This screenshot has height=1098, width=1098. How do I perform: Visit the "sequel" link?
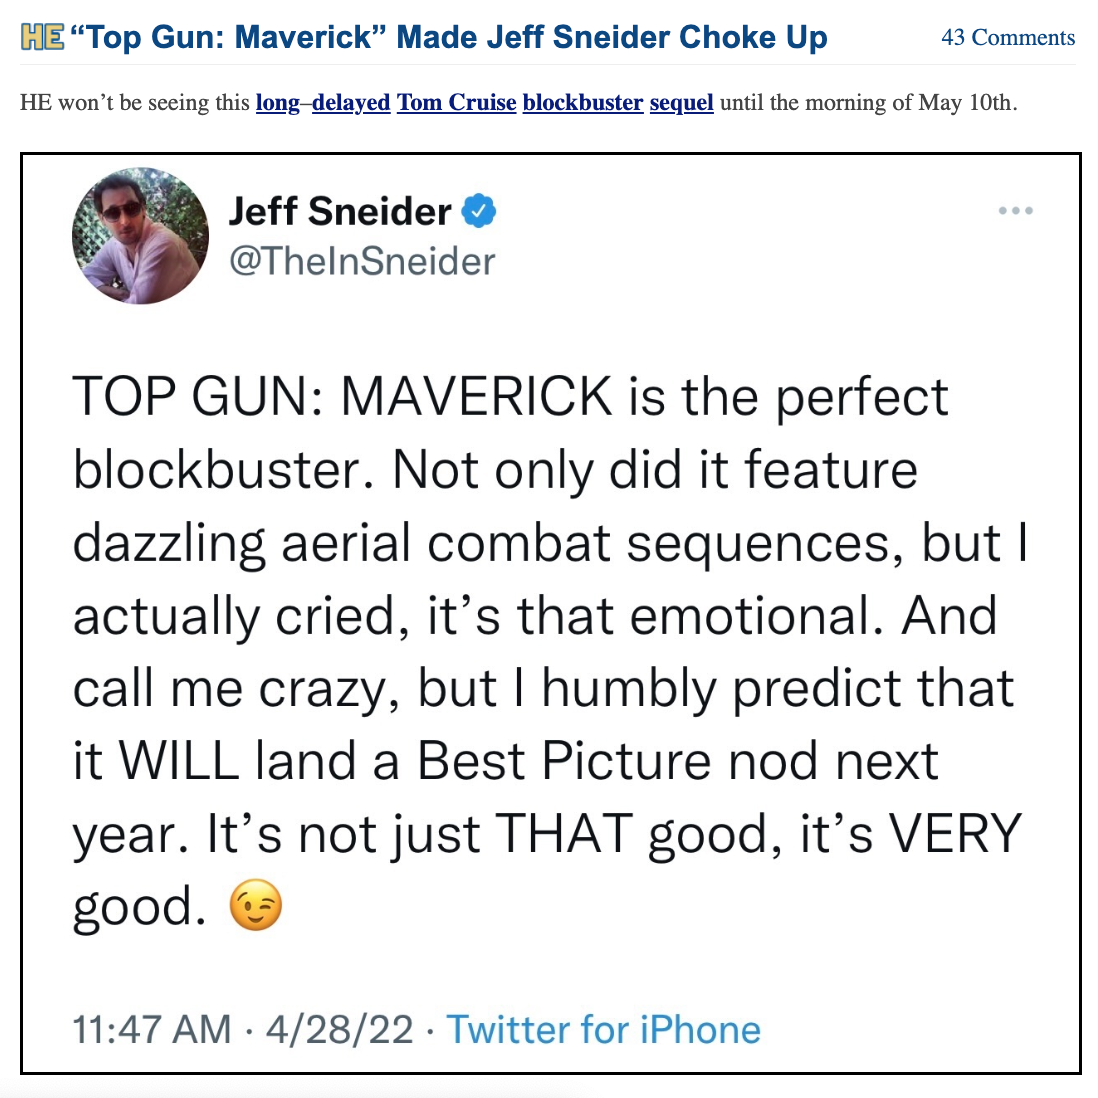(682, 103)
